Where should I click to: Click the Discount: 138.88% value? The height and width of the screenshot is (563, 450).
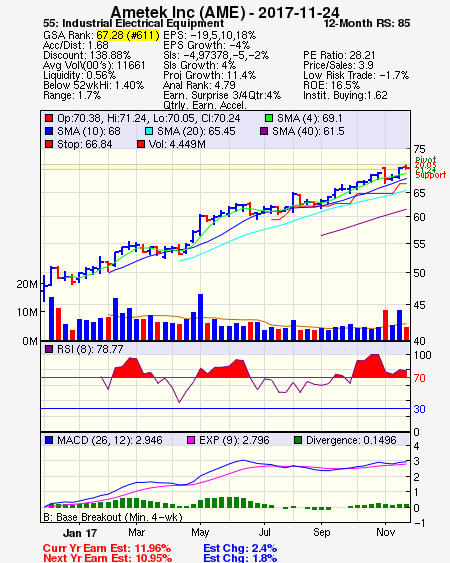(87, 55)
